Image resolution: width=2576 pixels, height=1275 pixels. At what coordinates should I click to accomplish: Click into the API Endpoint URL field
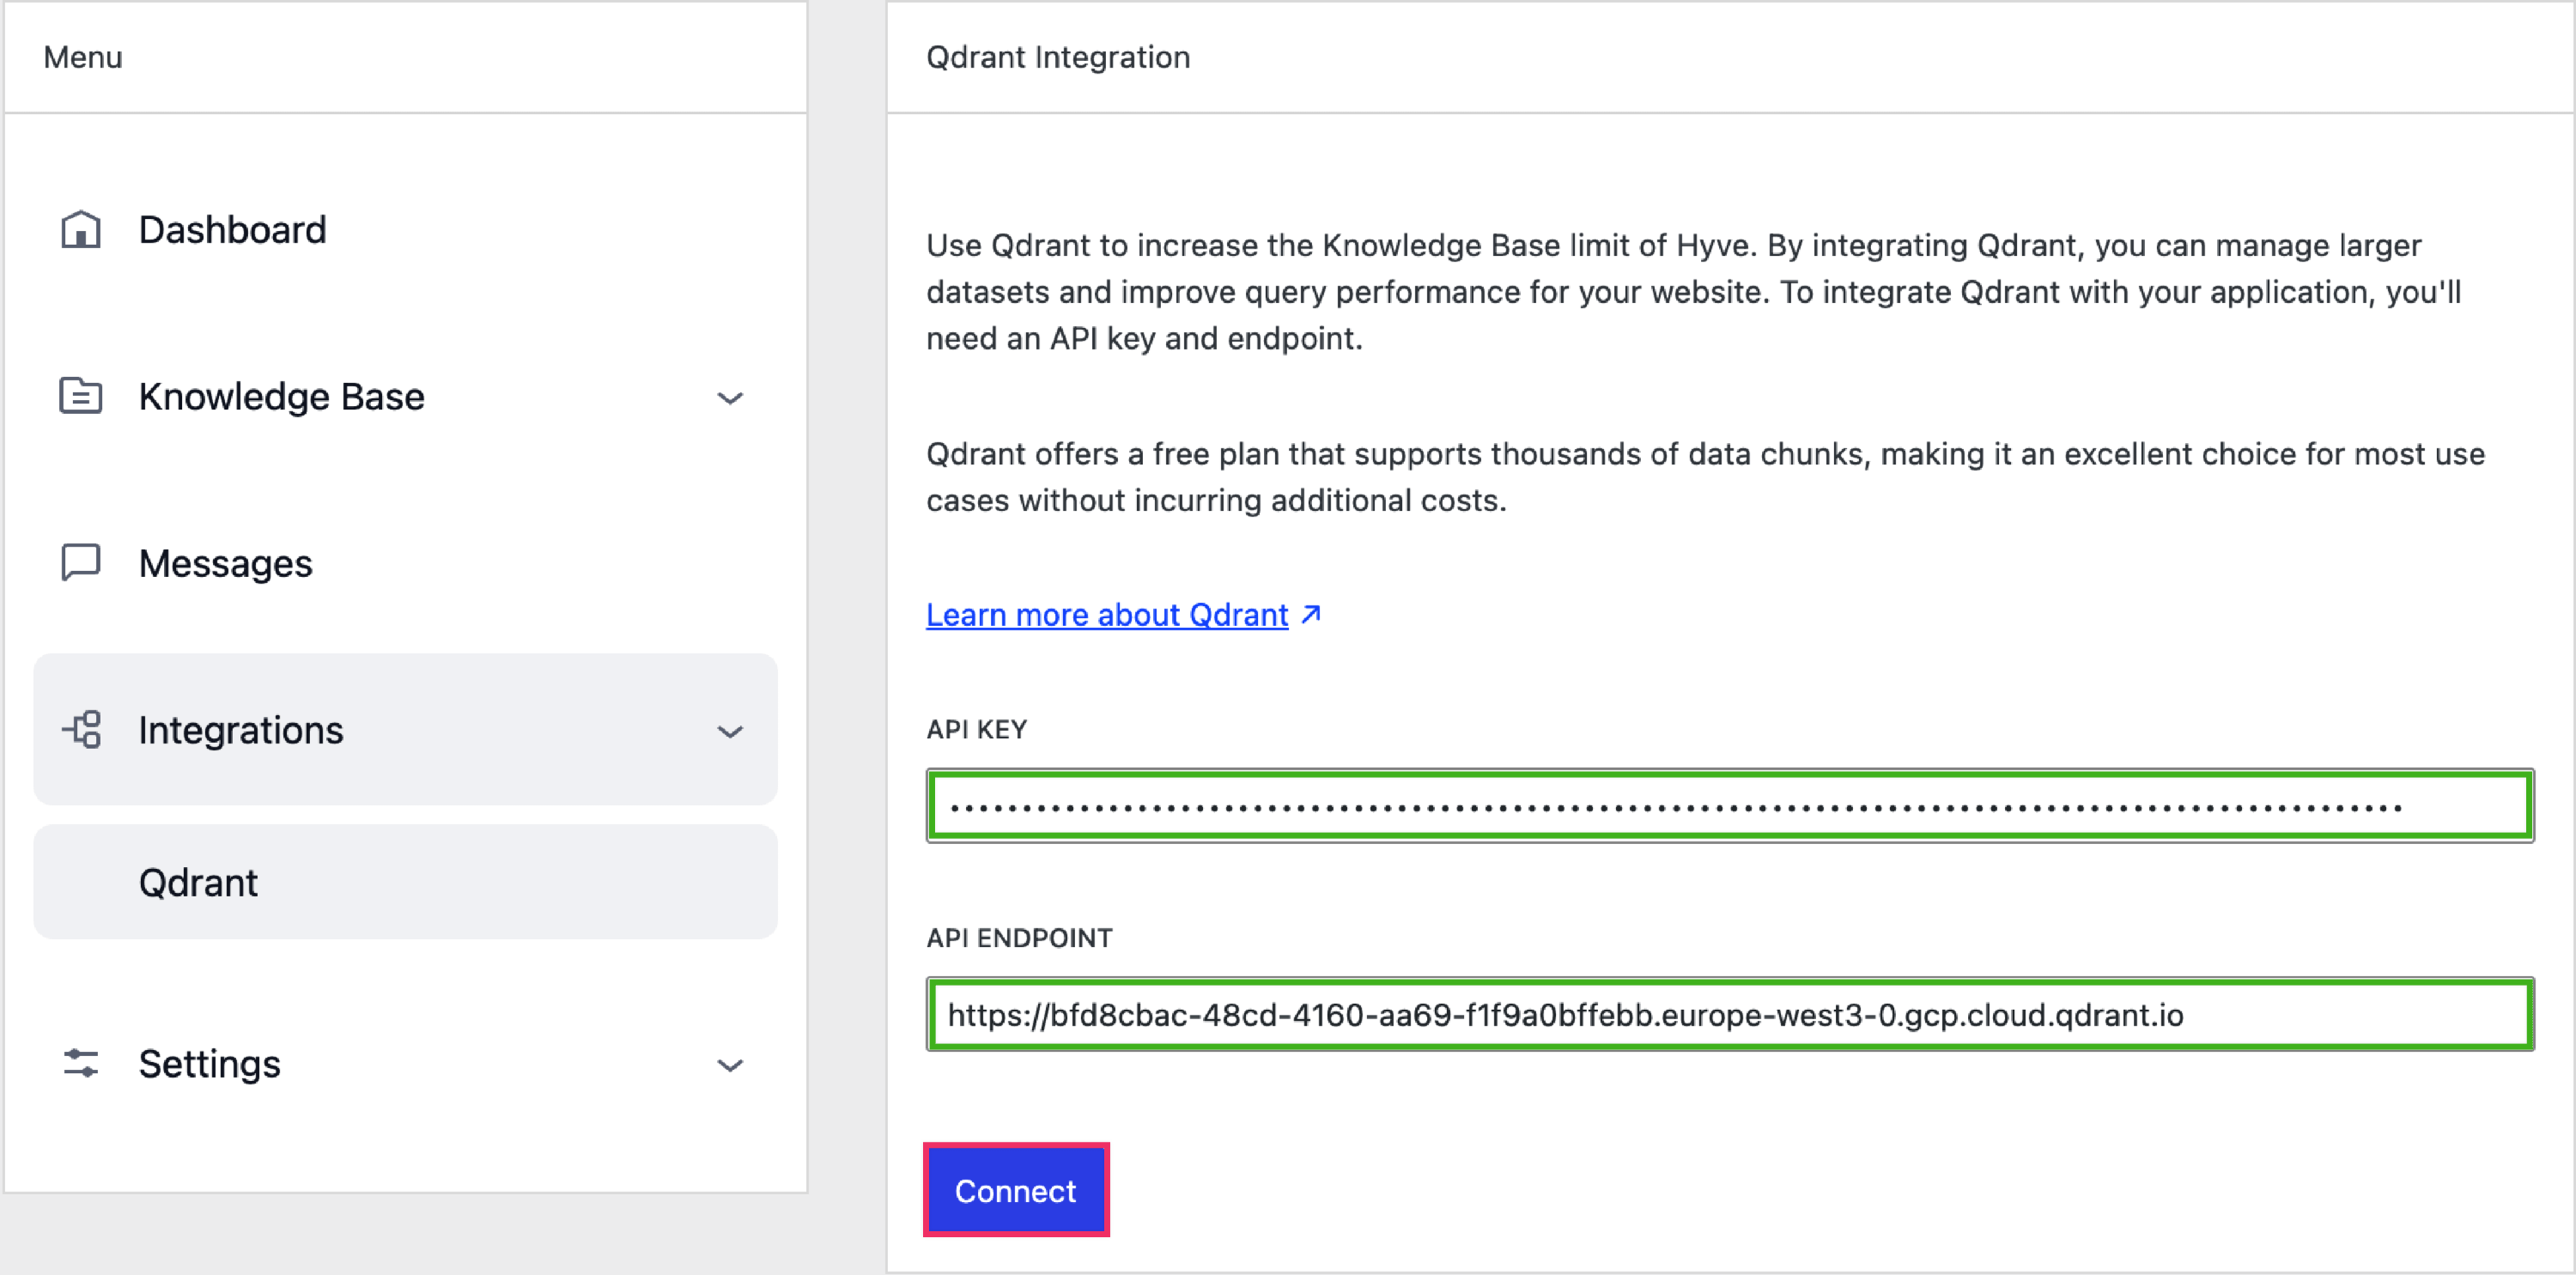pos(1730,1015)
